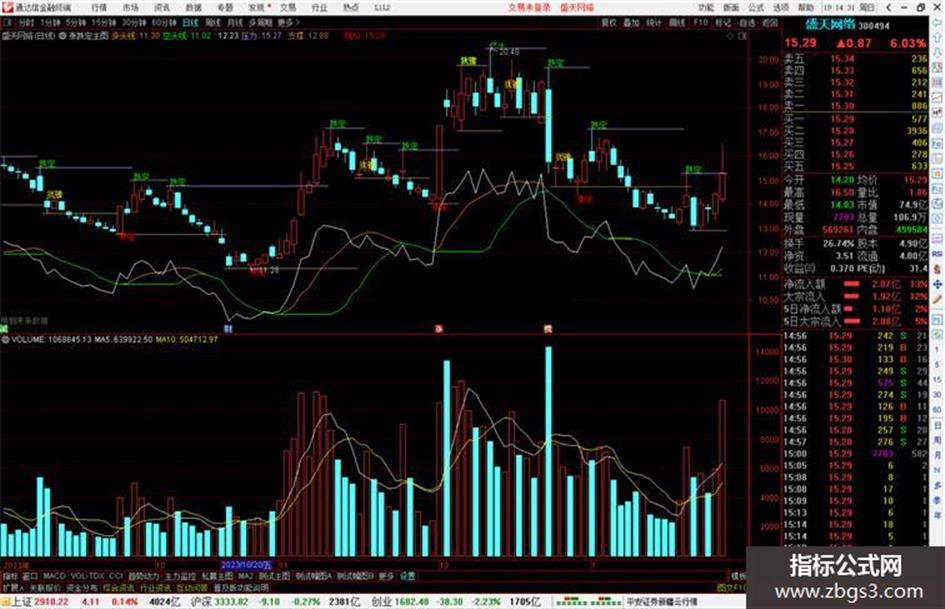
Task: Switch chart to 30分钟 period
Action: point(134,22)
